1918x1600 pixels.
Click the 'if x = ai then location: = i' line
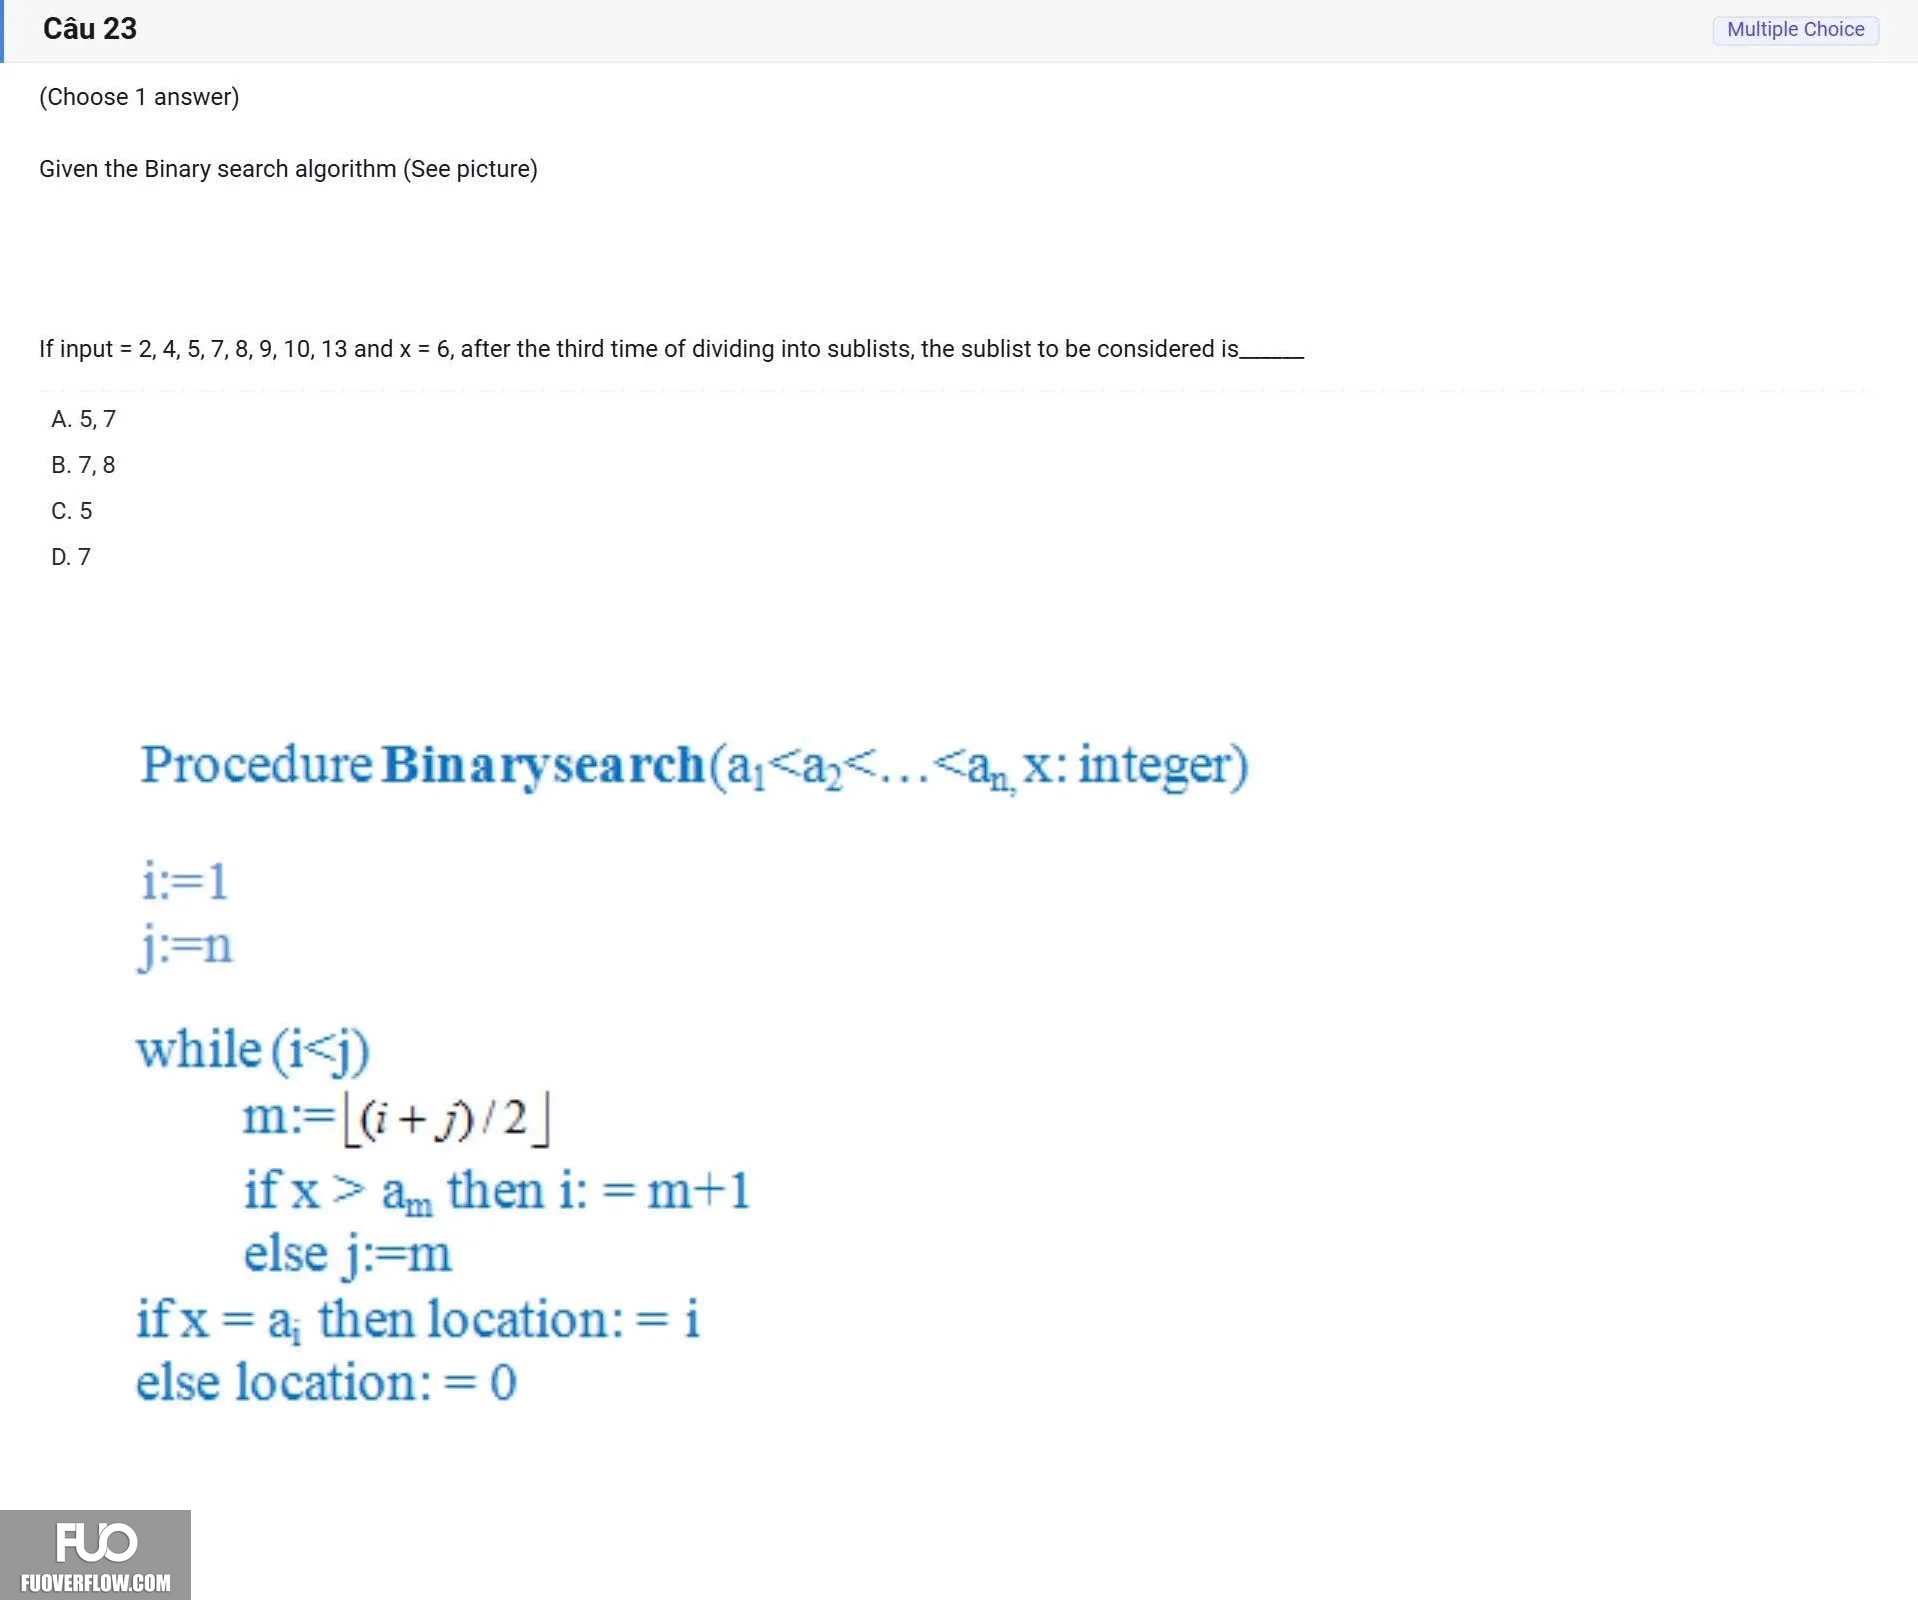pyautogui.click(x=418, y=1320)
